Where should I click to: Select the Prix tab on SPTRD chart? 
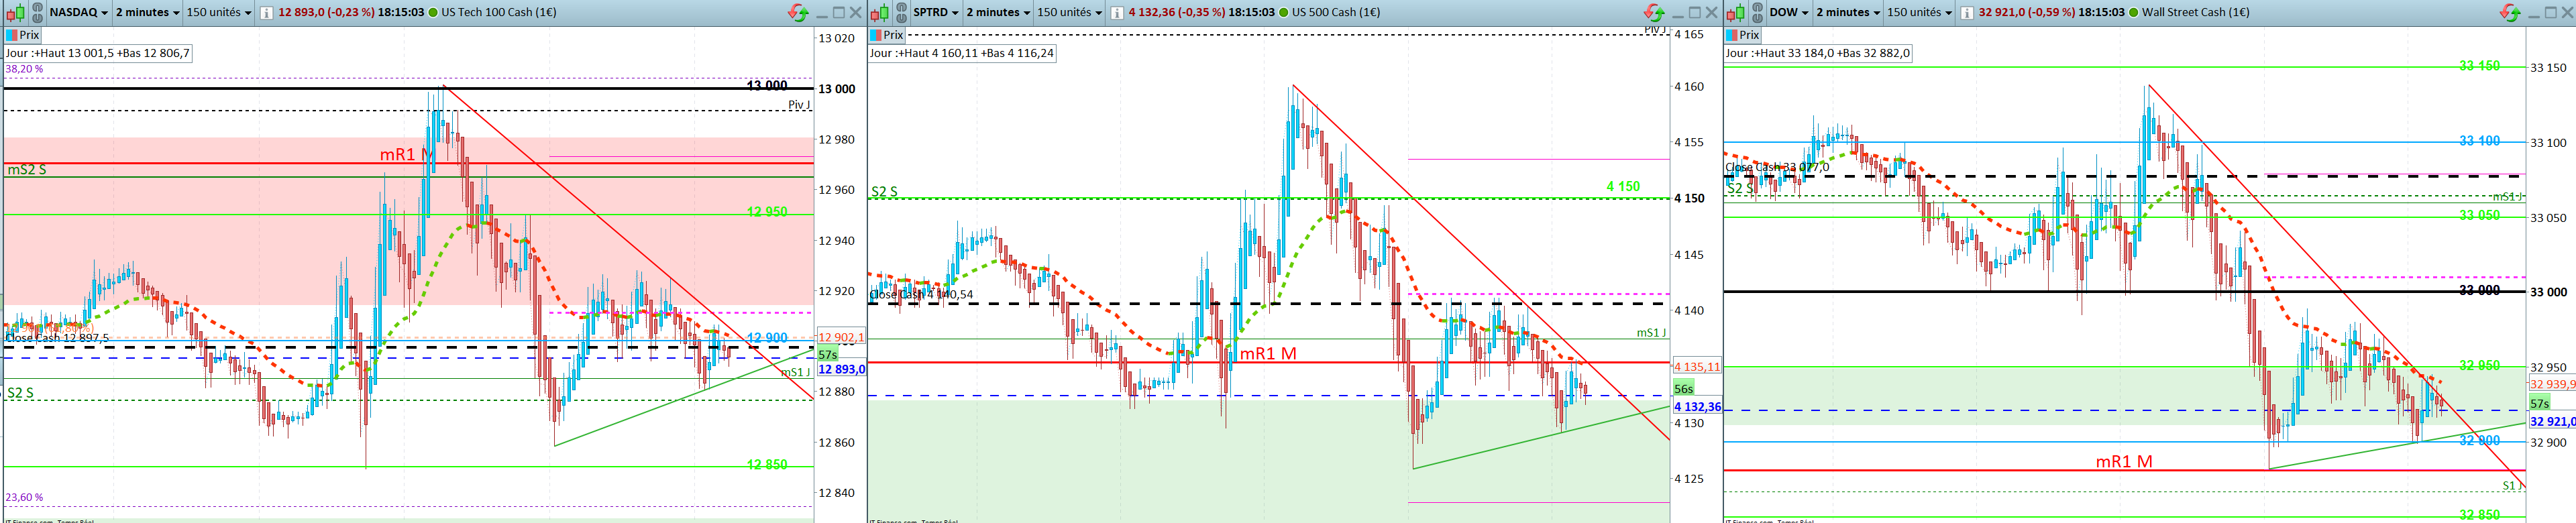pos(887,35)
